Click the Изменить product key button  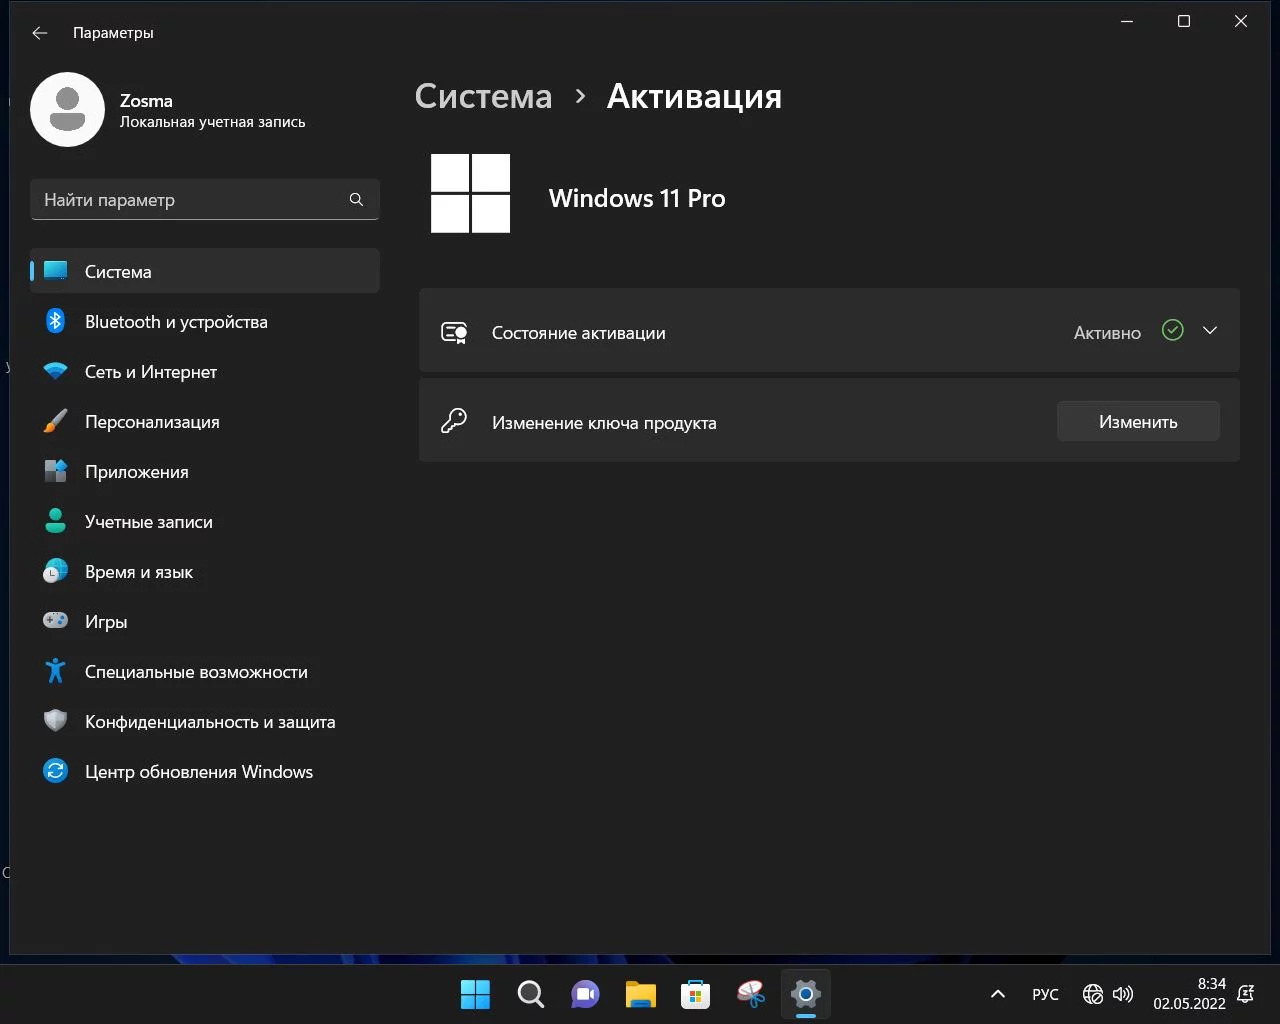1138,422
